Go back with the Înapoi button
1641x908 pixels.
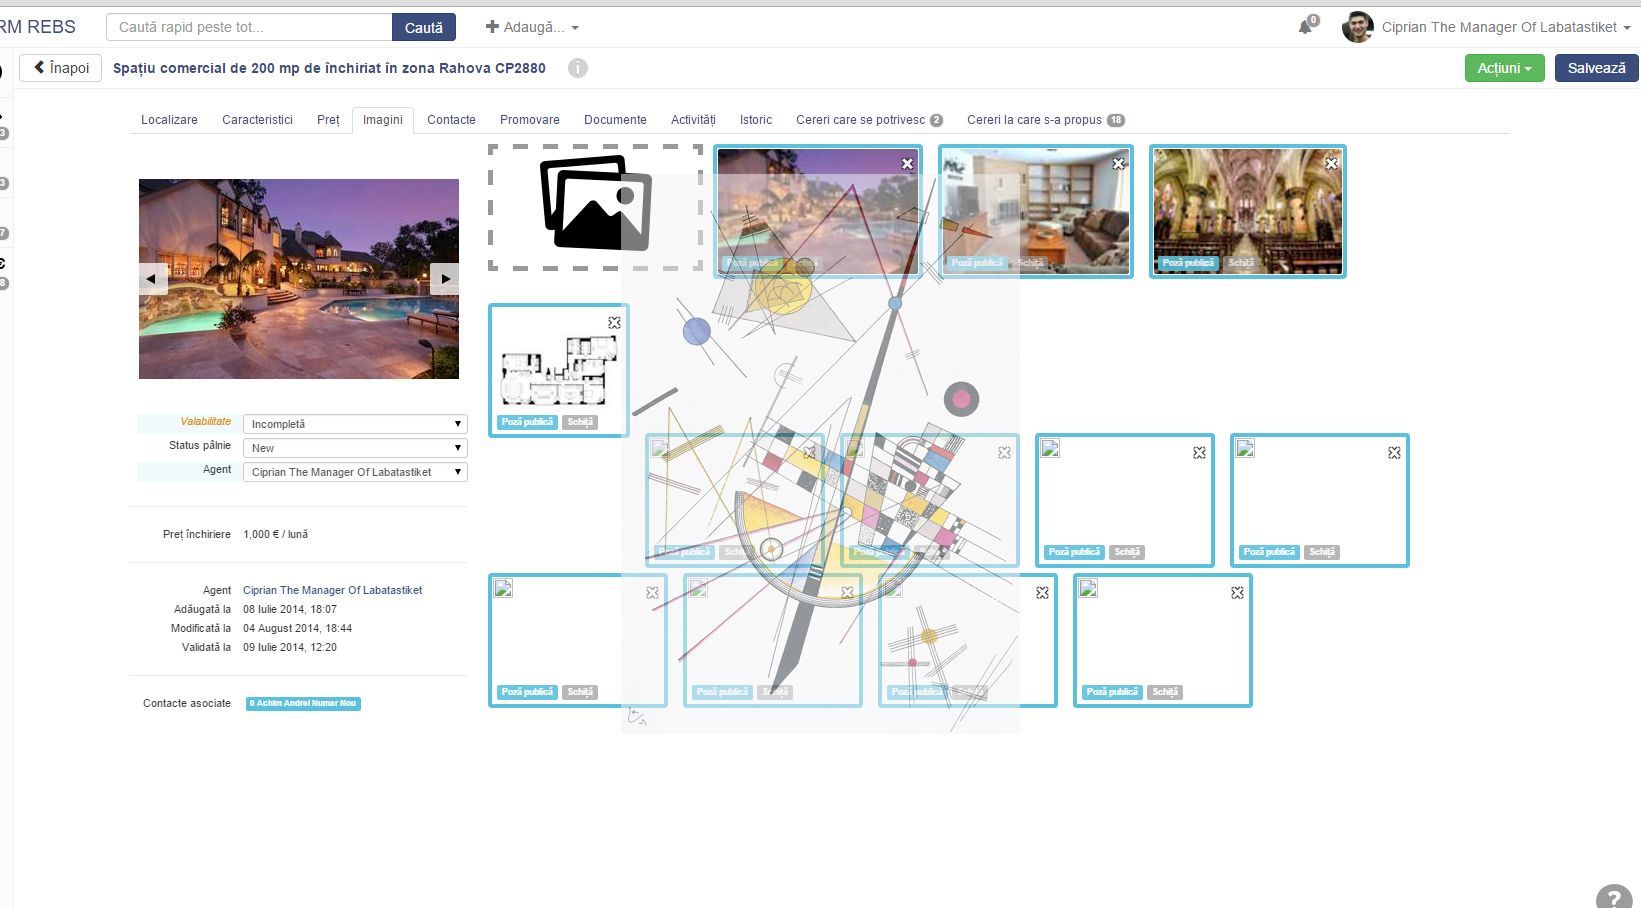[x=61, y=68]
